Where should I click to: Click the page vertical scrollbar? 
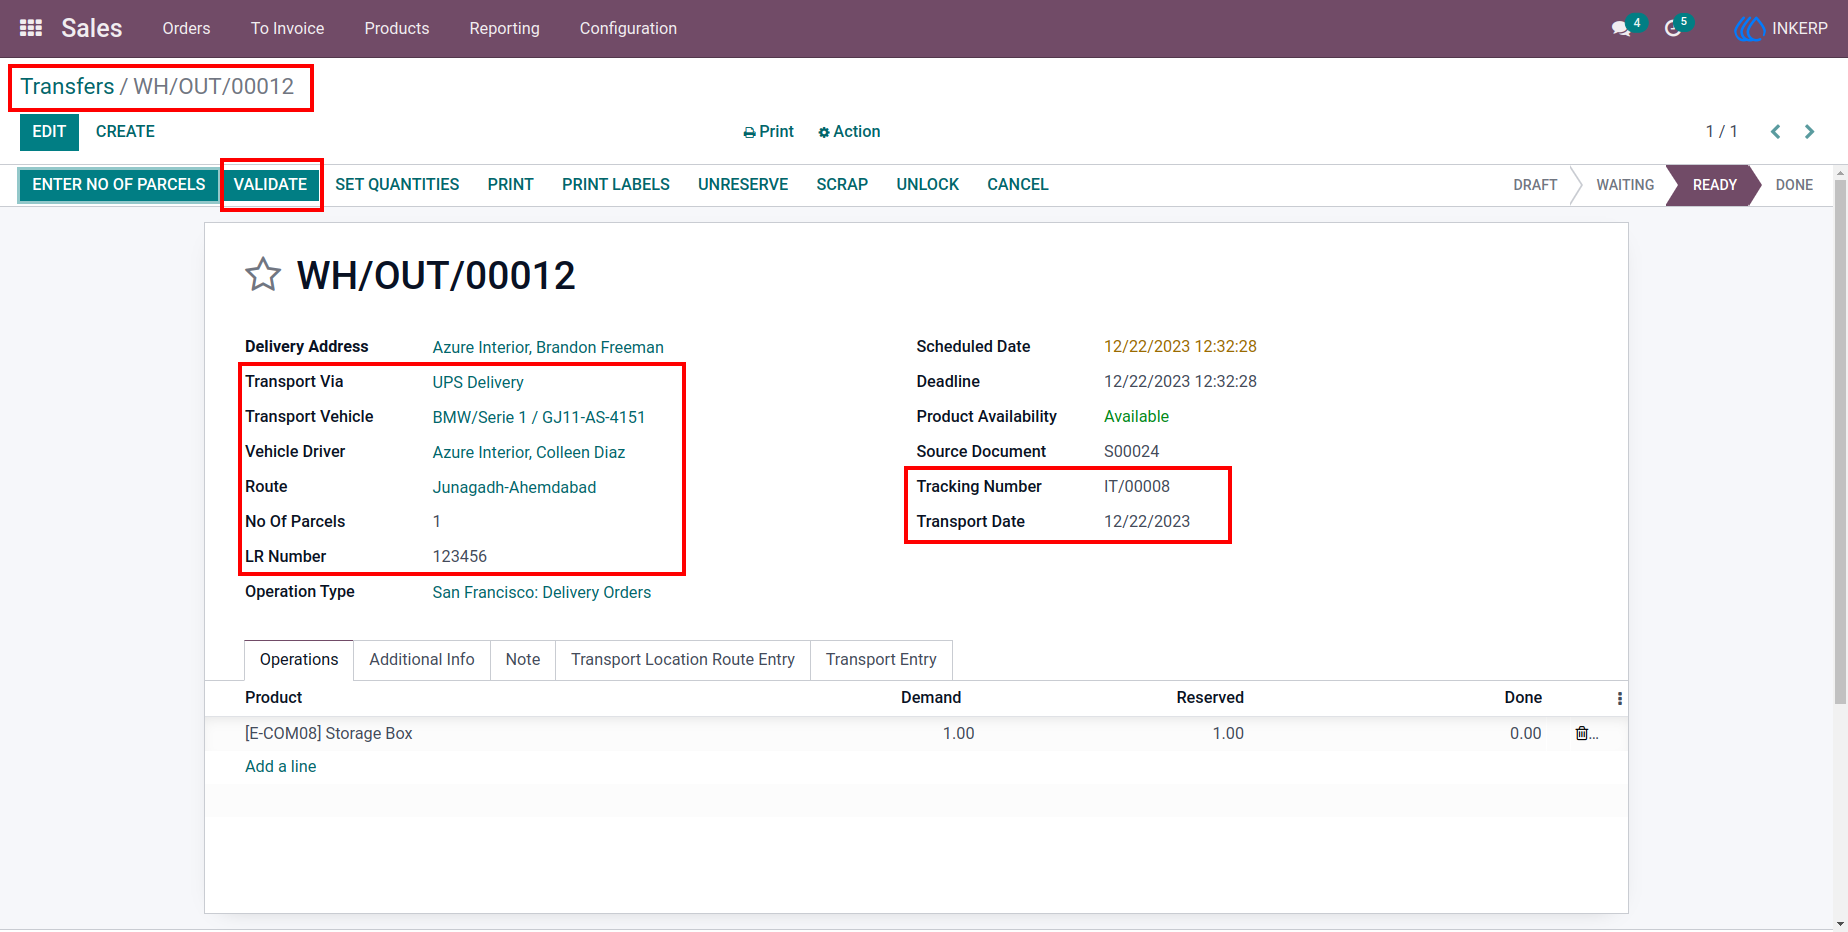click(1840, 440)
